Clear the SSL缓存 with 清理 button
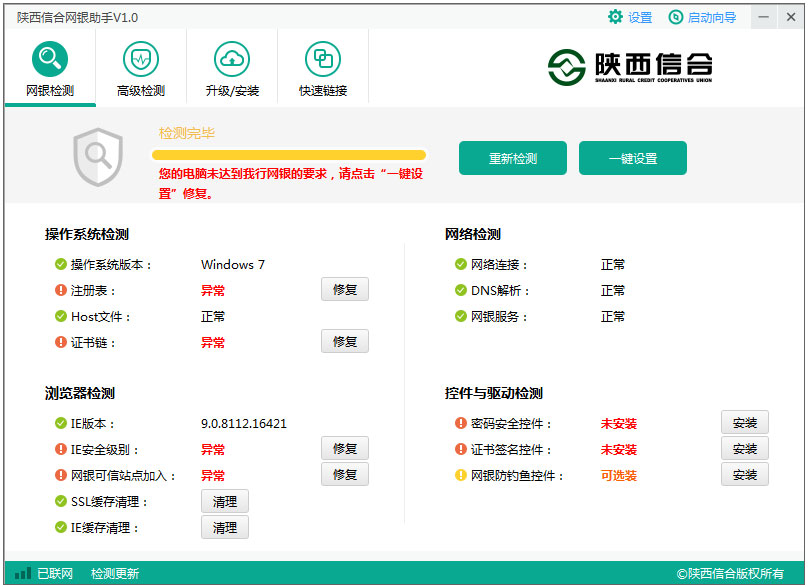The width and height of the screenshot is (810, 587). tap(225, 502)
